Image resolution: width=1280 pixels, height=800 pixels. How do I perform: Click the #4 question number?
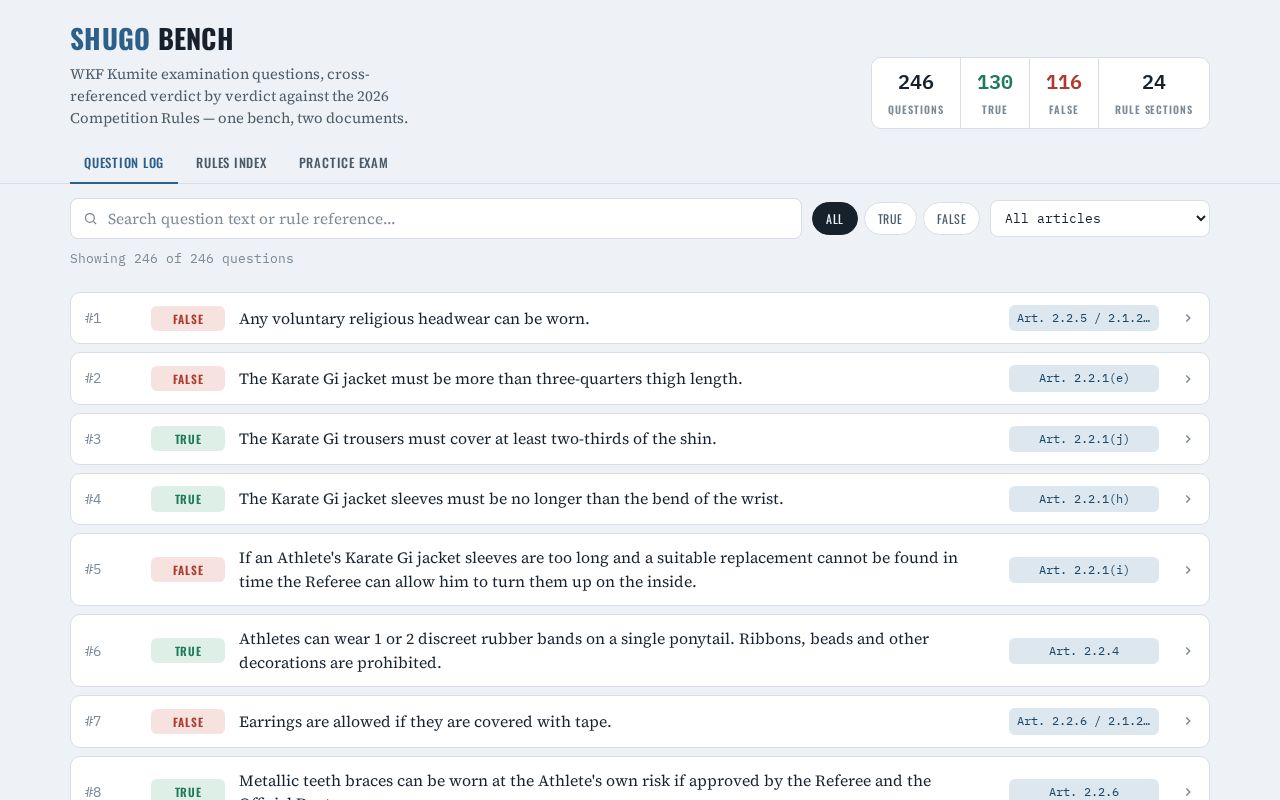(x=93, y=499)
